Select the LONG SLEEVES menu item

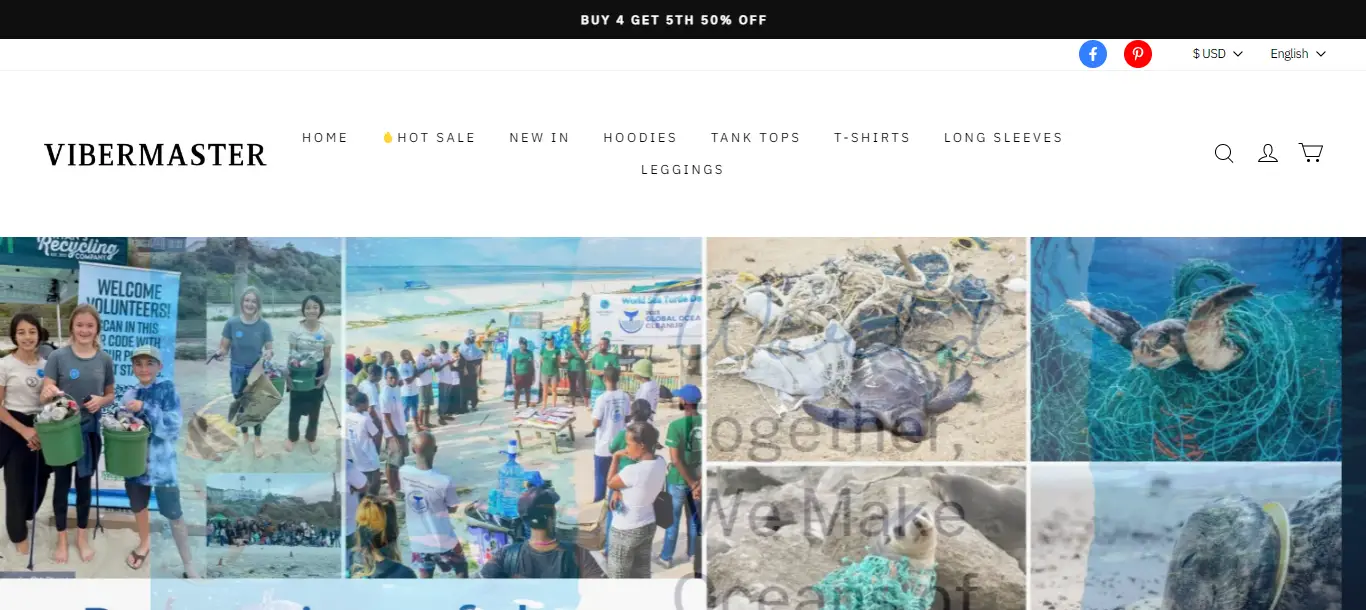coord(1003,138)
